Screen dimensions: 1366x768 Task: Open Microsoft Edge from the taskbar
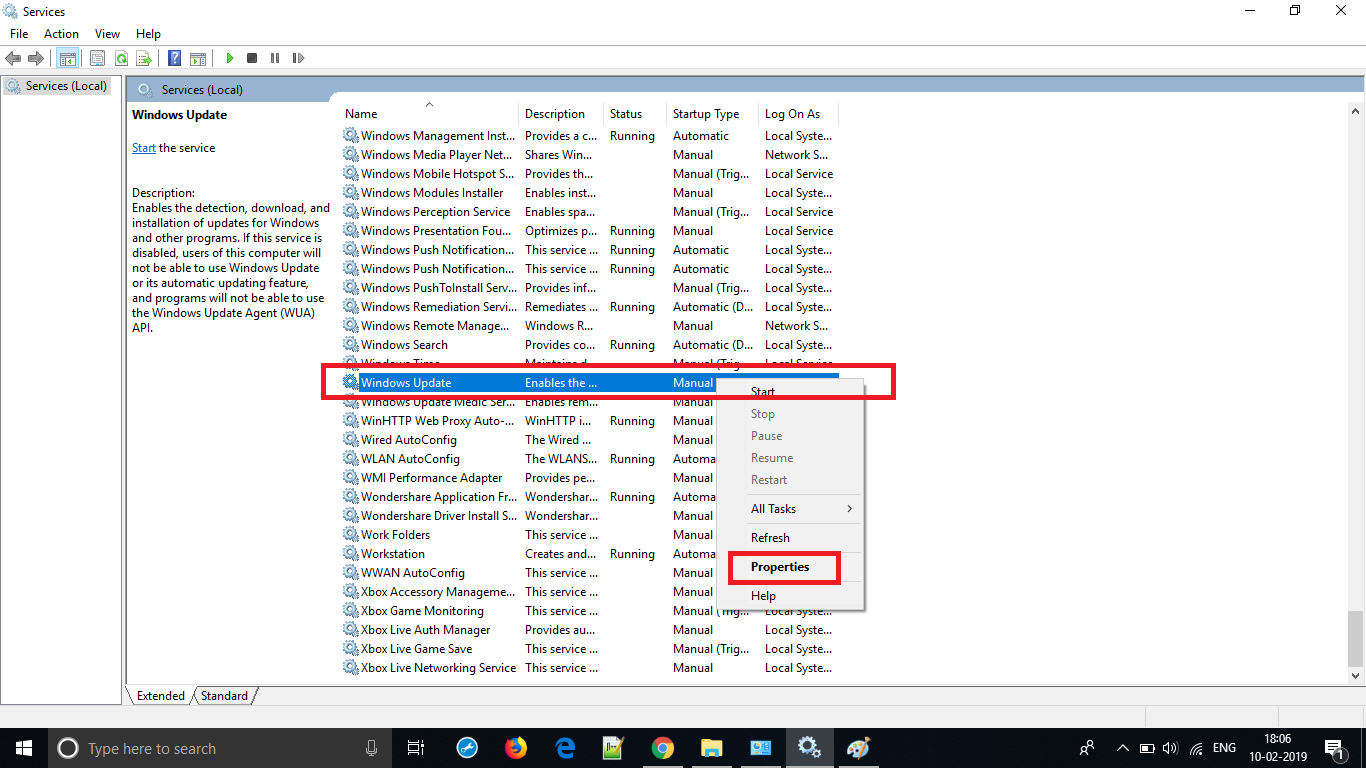[565, 748]
